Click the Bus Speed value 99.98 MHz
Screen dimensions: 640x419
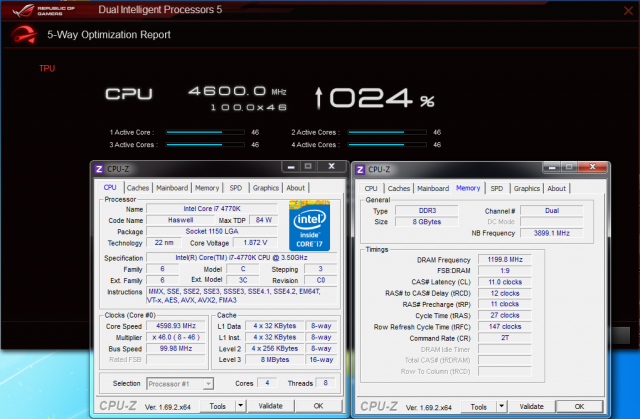coord(176,349)
